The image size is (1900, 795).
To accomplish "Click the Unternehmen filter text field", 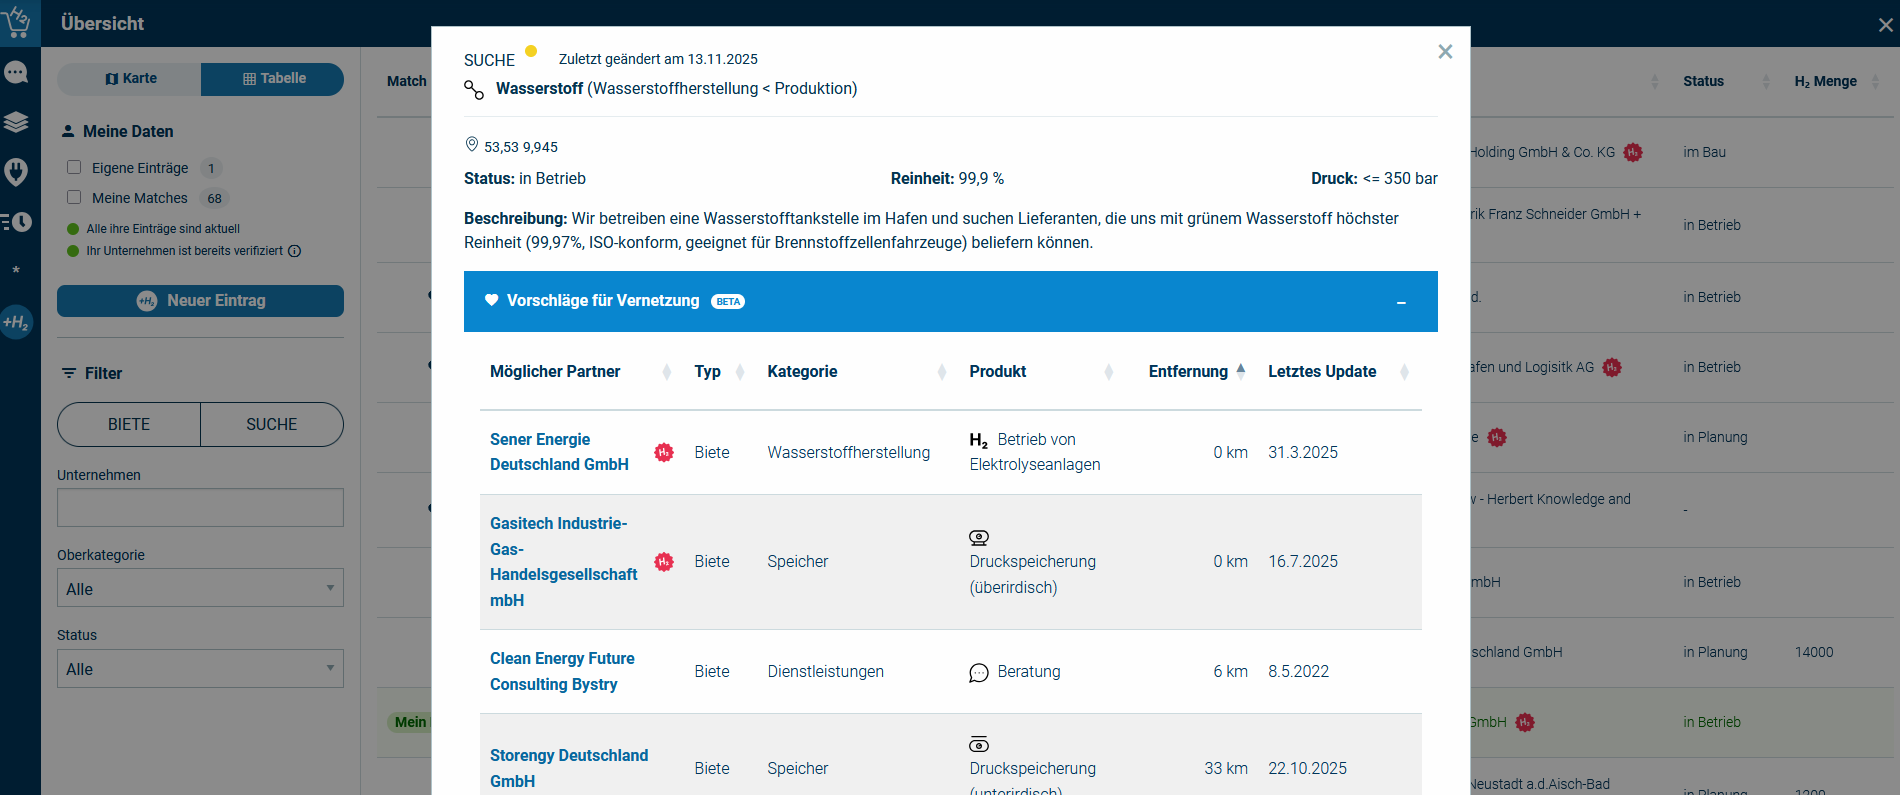I will (200, 508).
